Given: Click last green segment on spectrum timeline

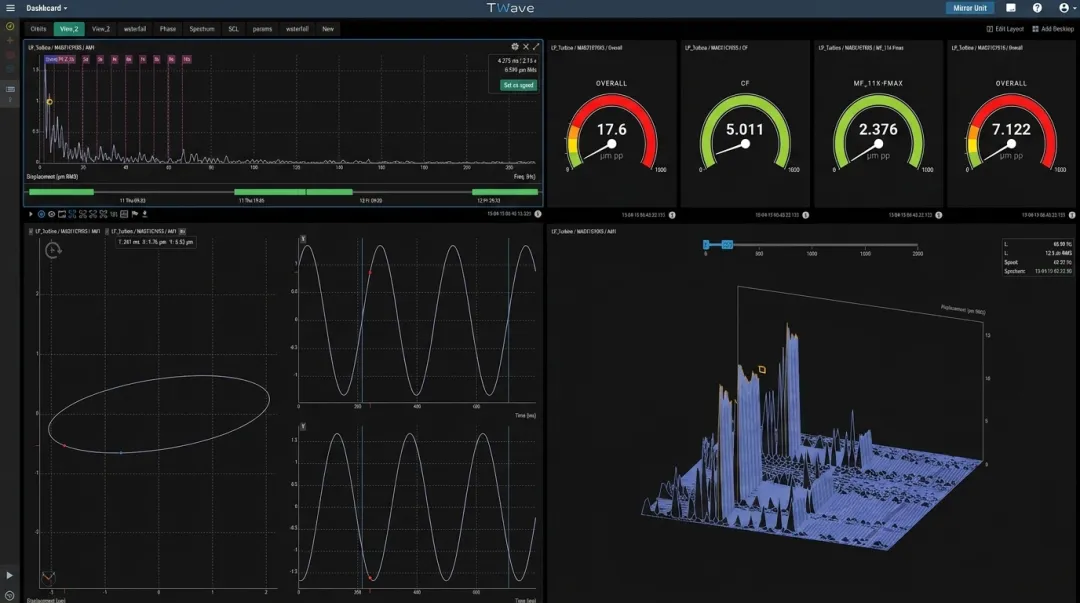Looking at the screenshot, I should pos(504,192).
